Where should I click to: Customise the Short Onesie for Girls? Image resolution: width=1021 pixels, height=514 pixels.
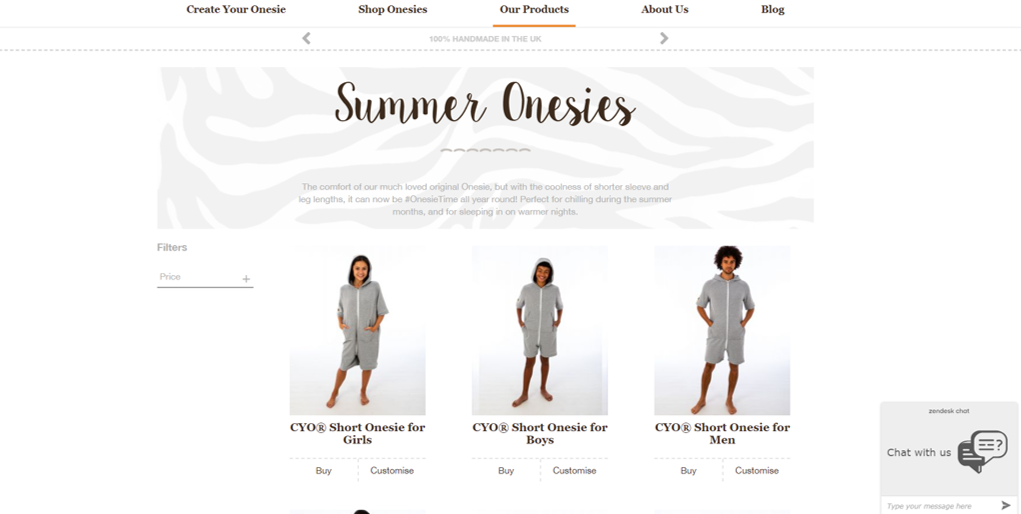(x=392, y=470)
